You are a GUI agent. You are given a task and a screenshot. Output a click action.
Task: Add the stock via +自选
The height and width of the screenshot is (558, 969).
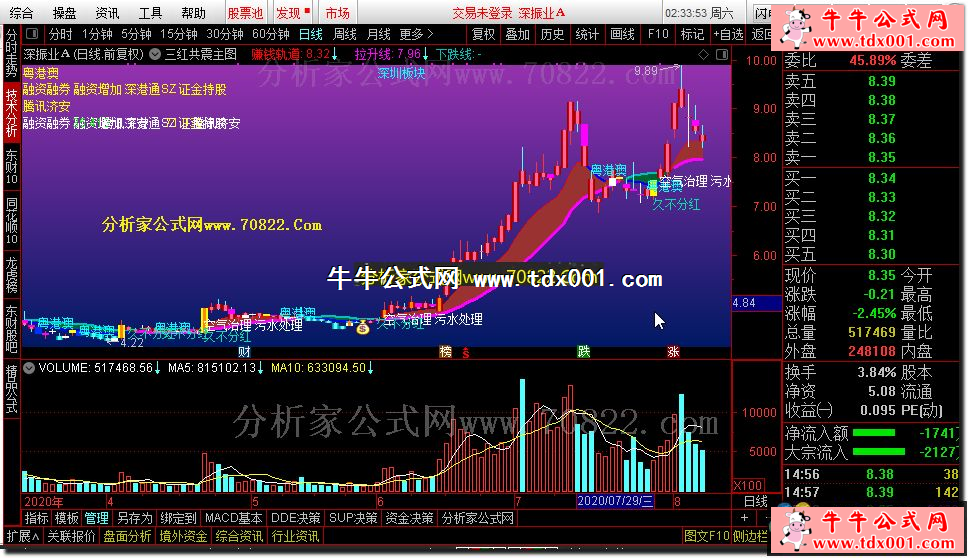tap(728, 34)
